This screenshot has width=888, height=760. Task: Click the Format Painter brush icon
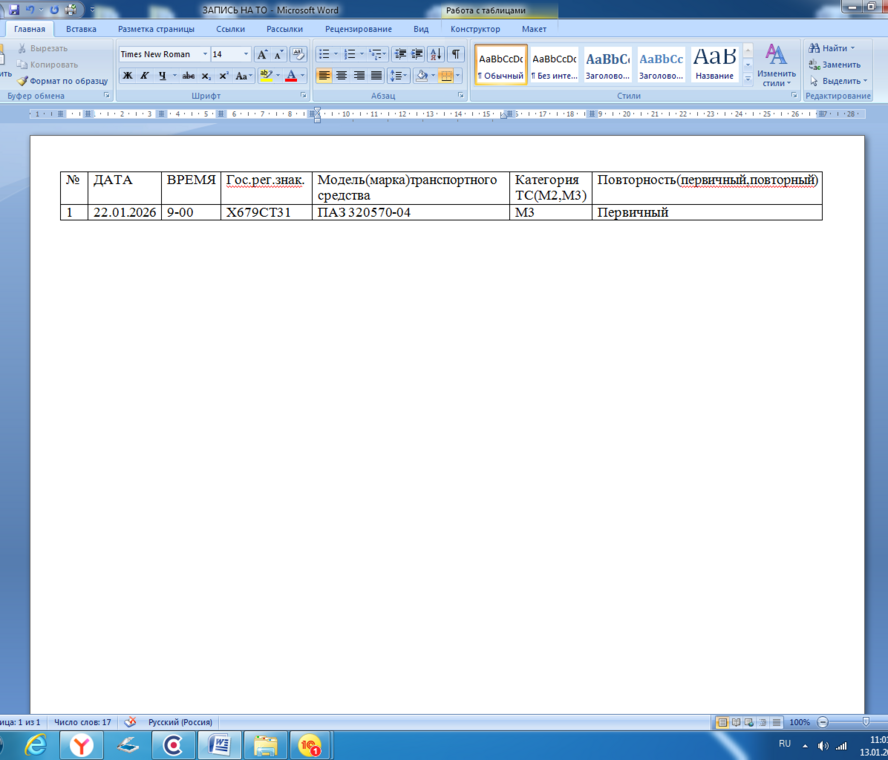click(22, 81)
